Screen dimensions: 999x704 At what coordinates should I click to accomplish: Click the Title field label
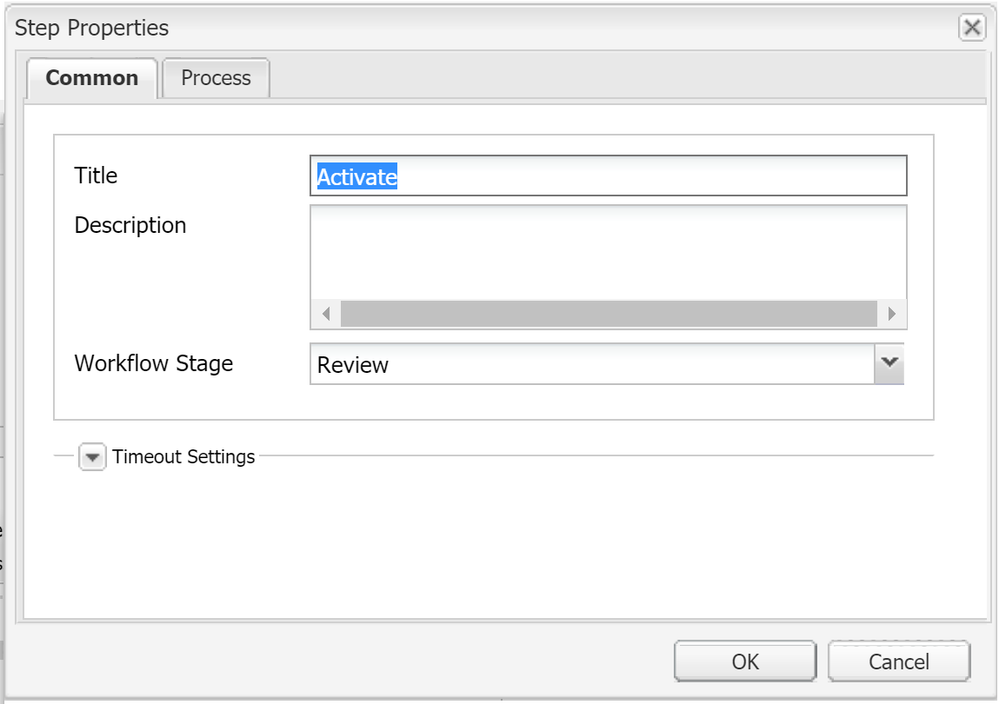click(x=96, y=176)
